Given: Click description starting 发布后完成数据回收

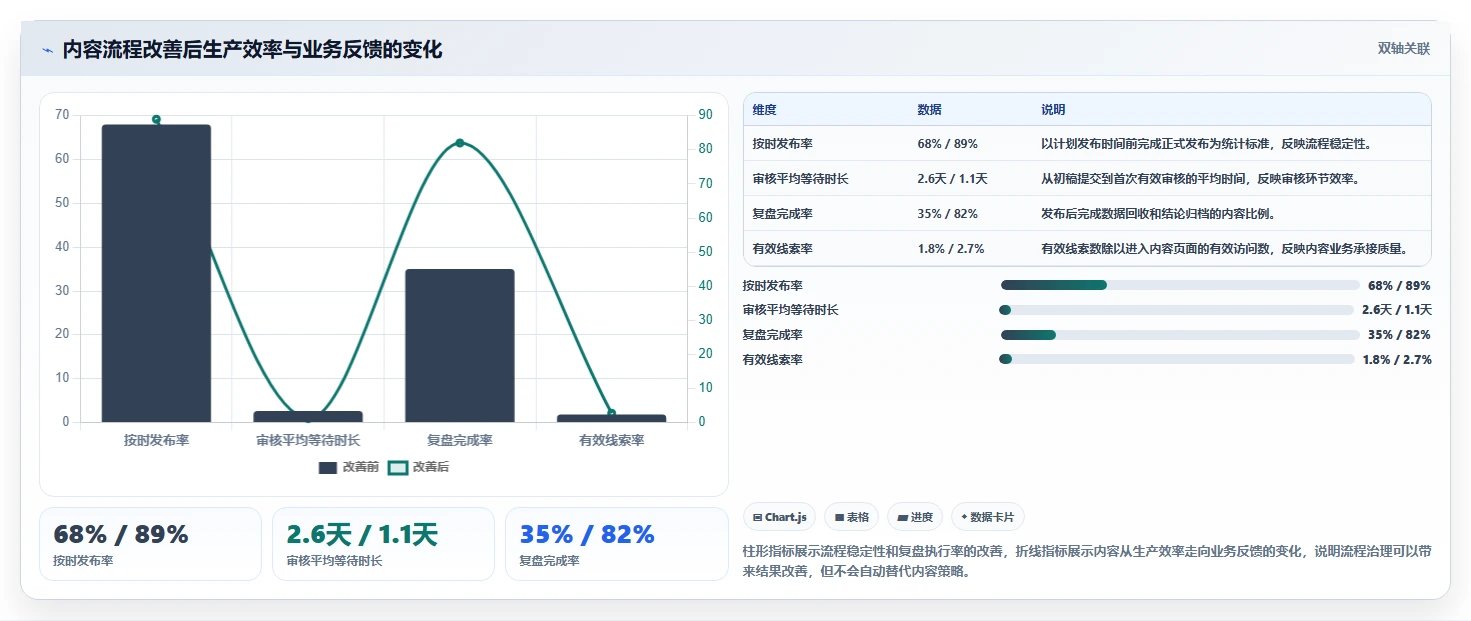Looking at the screenshot, I should coord(1157,214).
